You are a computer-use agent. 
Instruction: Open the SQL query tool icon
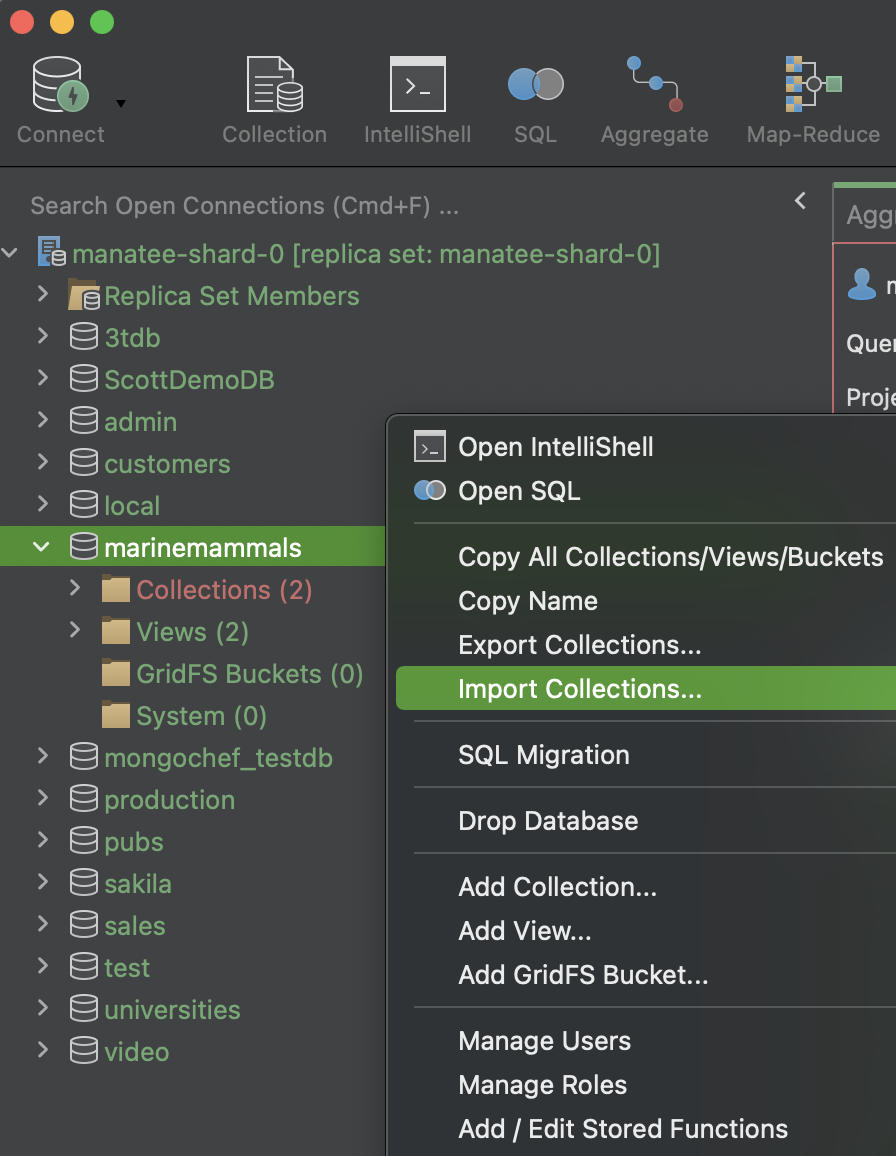click(x=534, y=84)
